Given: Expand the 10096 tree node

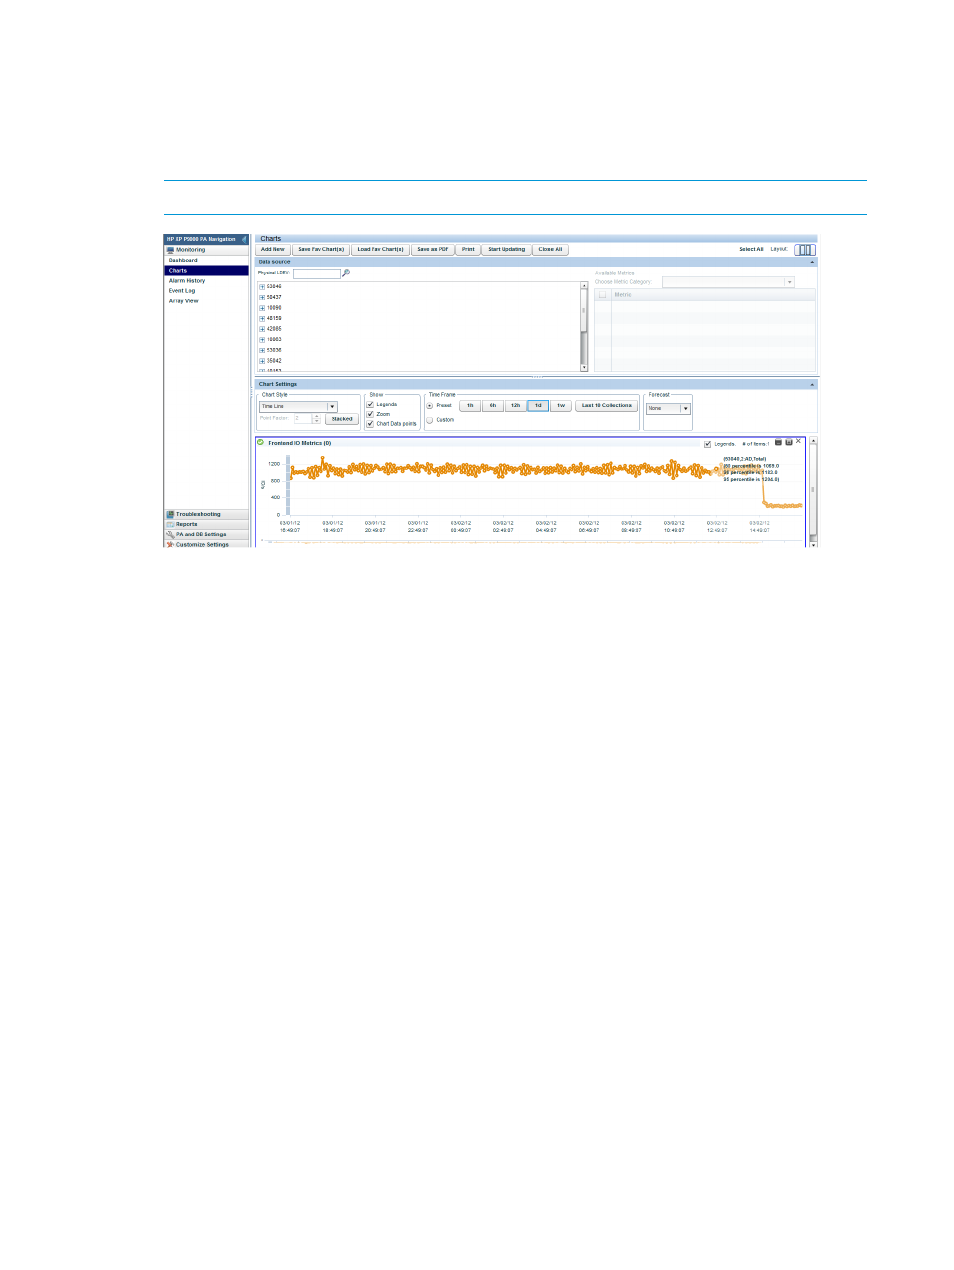Looking at the screenshot, I should 262,308.
